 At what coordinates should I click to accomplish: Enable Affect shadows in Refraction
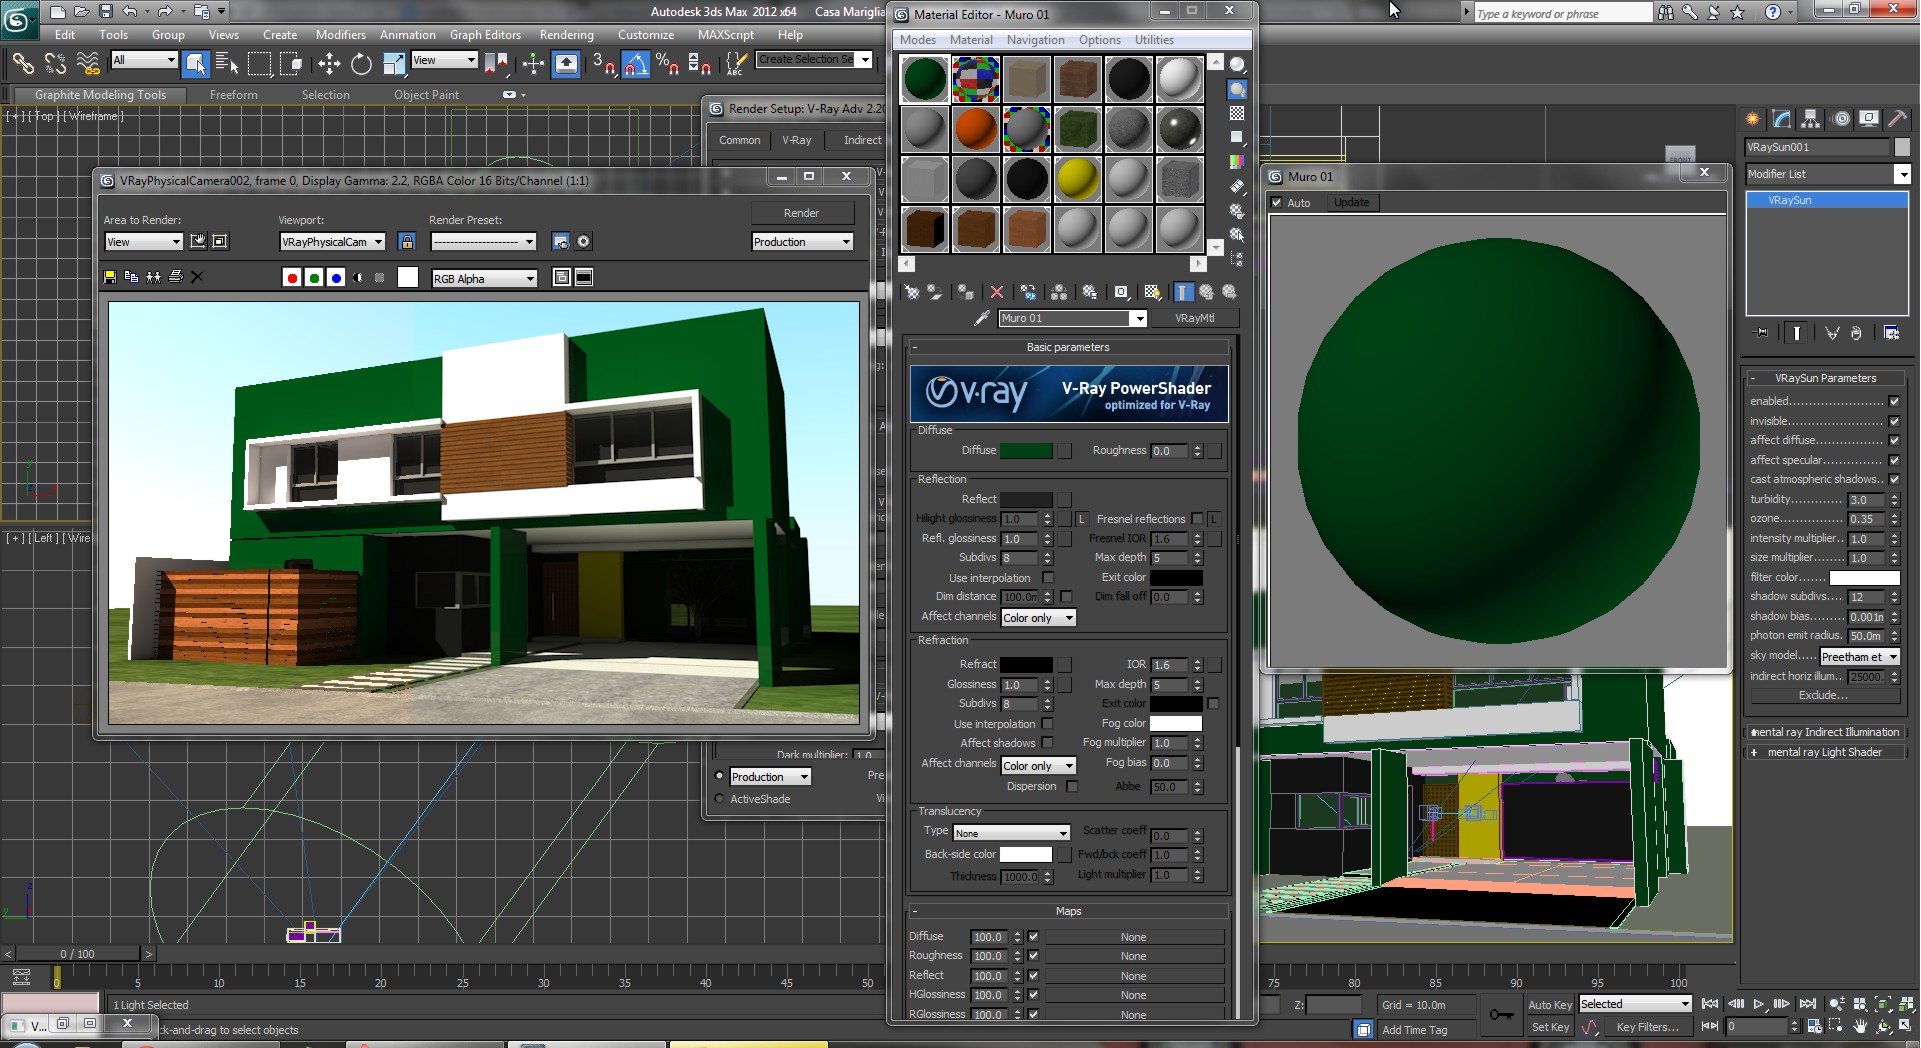click(1047, 743)
